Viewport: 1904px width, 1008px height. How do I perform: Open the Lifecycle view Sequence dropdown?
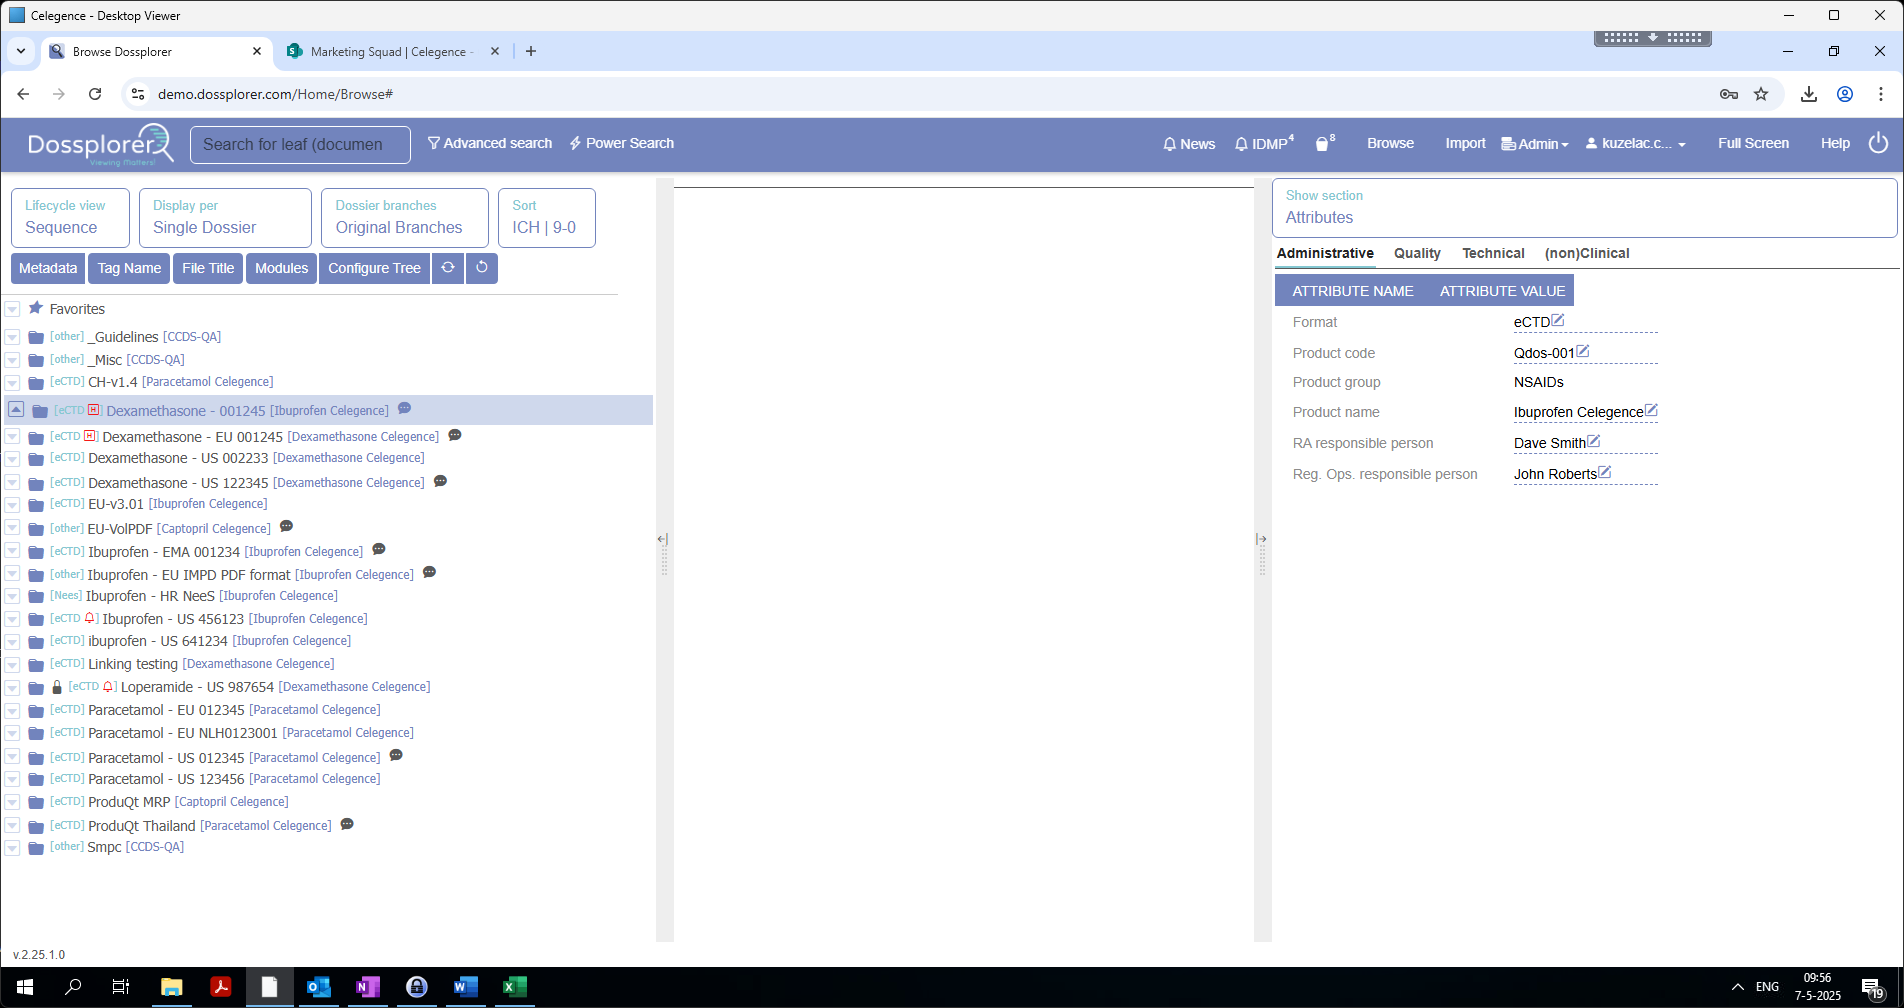point(70,218)
